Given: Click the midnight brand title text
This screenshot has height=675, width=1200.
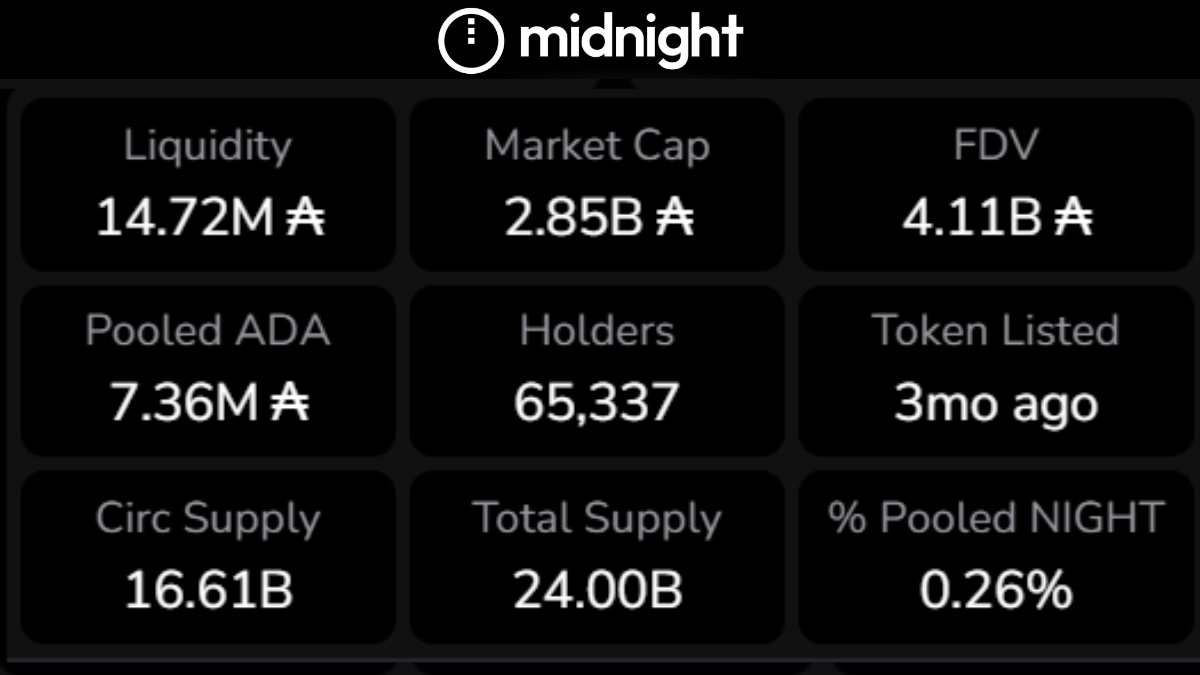Looking at the screenshot, I should tap(631, 39).
